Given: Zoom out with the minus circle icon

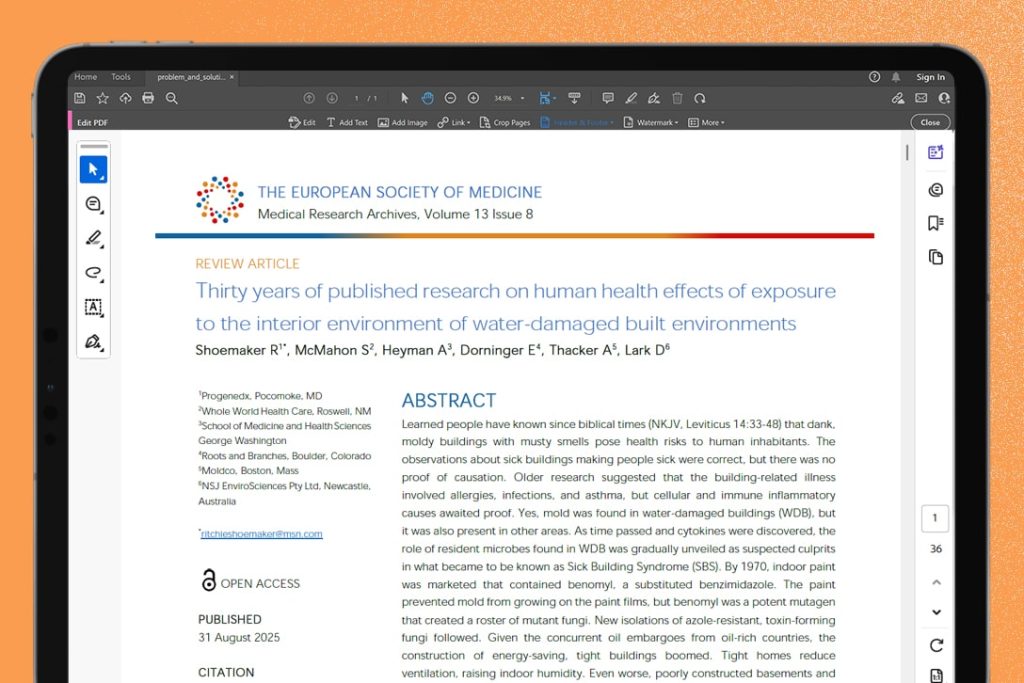Looking at the screenshot, I should pyautogui.click(x=450, y=98).
